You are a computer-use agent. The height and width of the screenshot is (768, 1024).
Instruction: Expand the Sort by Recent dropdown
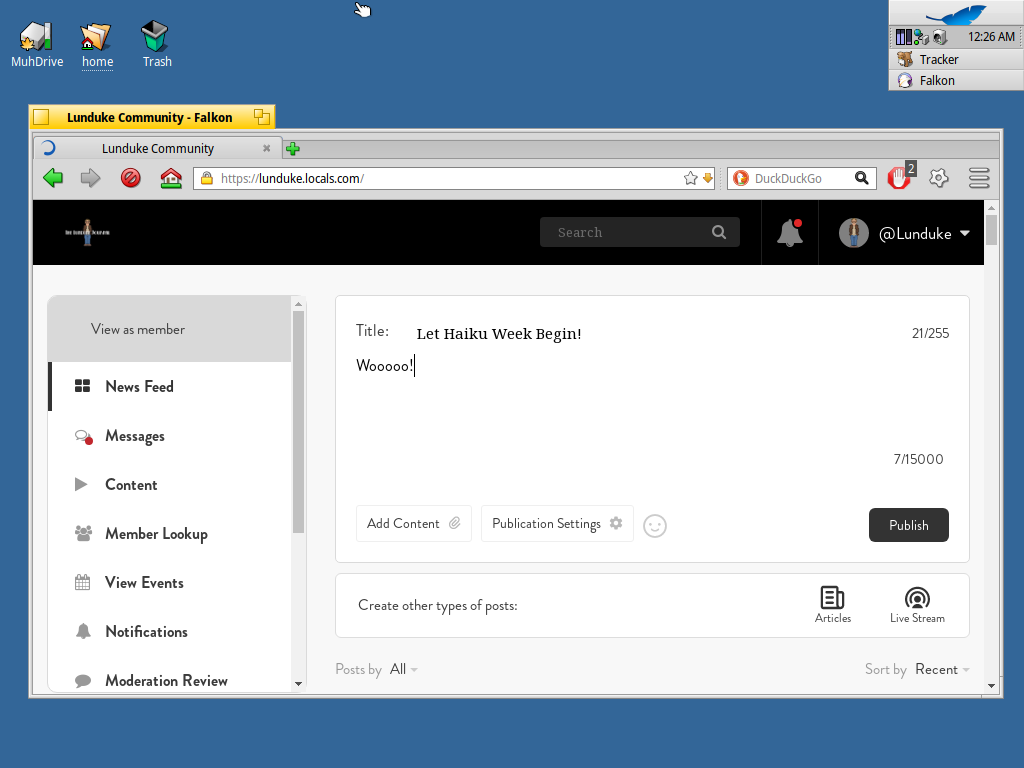click(x=942, y=669)
